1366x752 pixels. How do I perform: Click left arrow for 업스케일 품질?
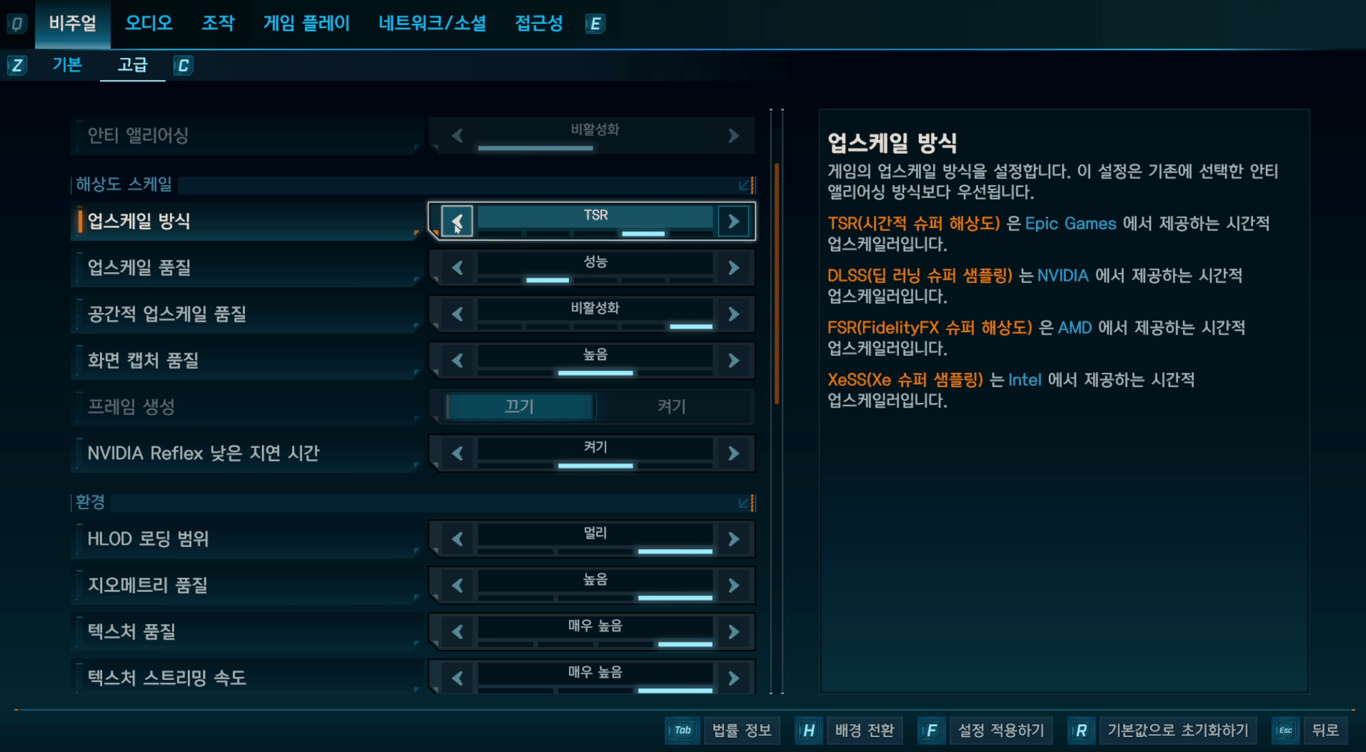coord(457,267)
